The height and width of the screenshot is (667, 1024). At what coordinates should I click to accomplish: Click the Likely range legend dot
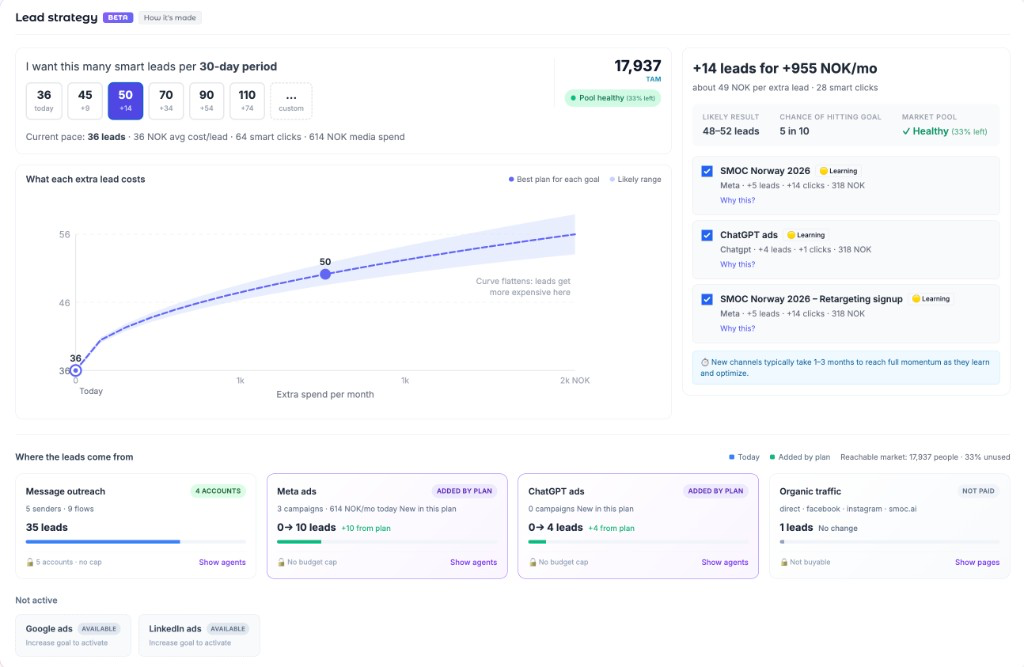[x=612, y=180]
